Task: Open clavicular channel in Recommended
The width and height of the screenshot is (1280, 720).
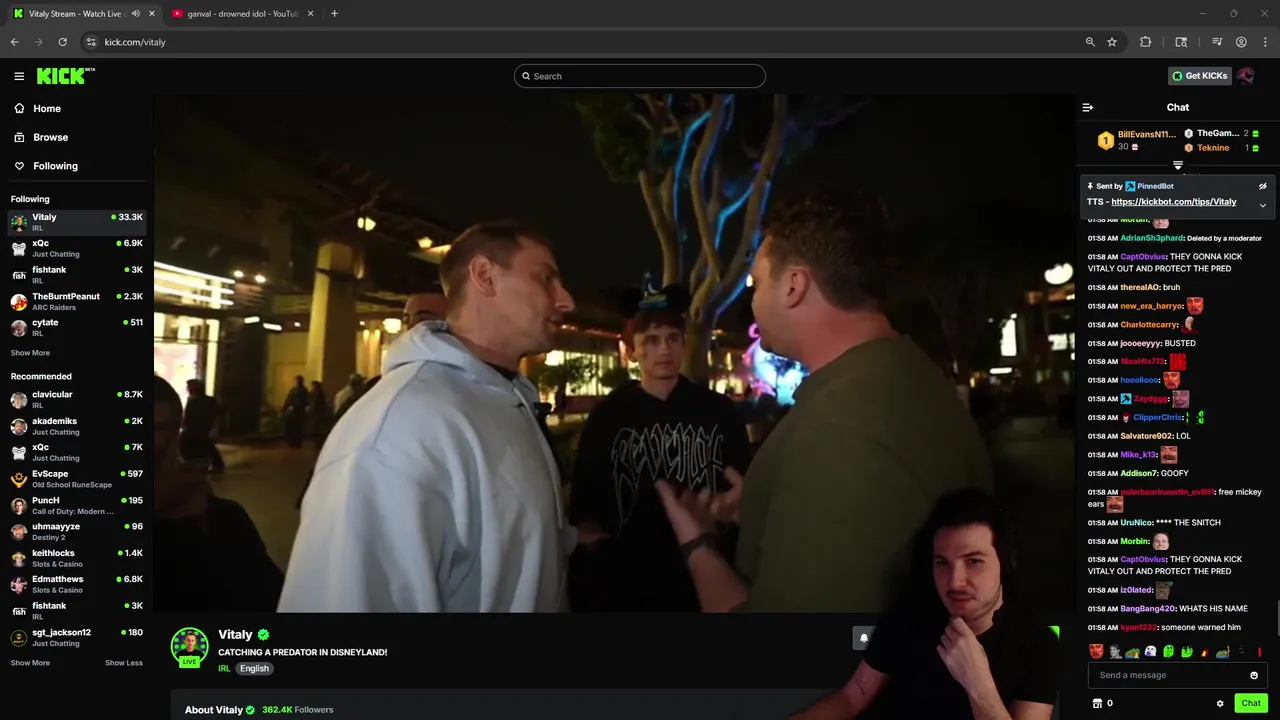Action: click(77, 399)
